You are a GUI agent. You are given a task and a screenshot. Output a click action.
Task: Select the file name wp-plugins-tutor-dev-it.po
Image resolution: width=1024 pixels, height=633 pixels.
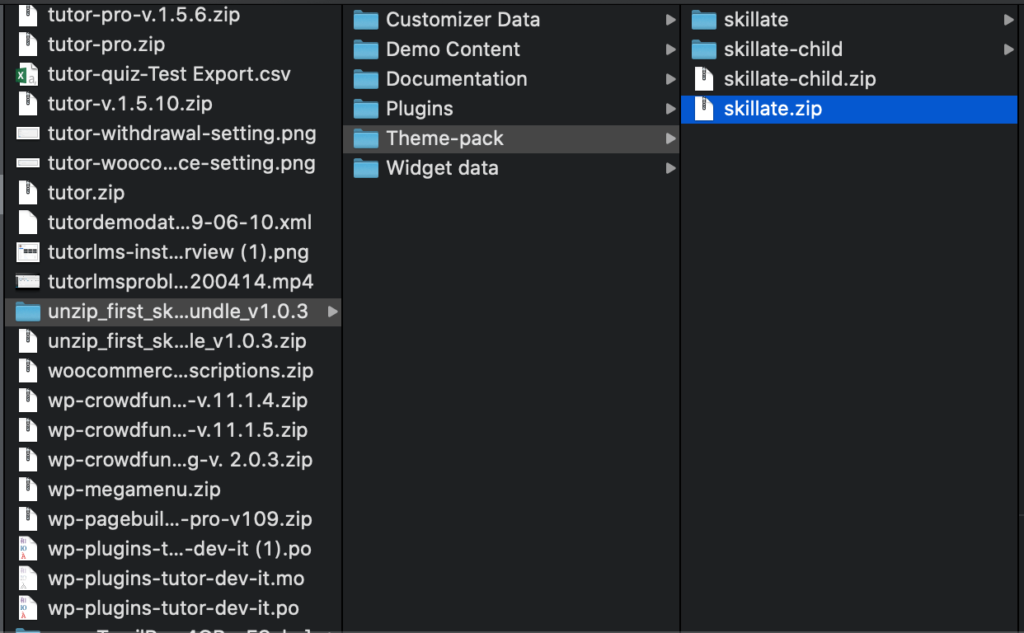tap(174, 608)
